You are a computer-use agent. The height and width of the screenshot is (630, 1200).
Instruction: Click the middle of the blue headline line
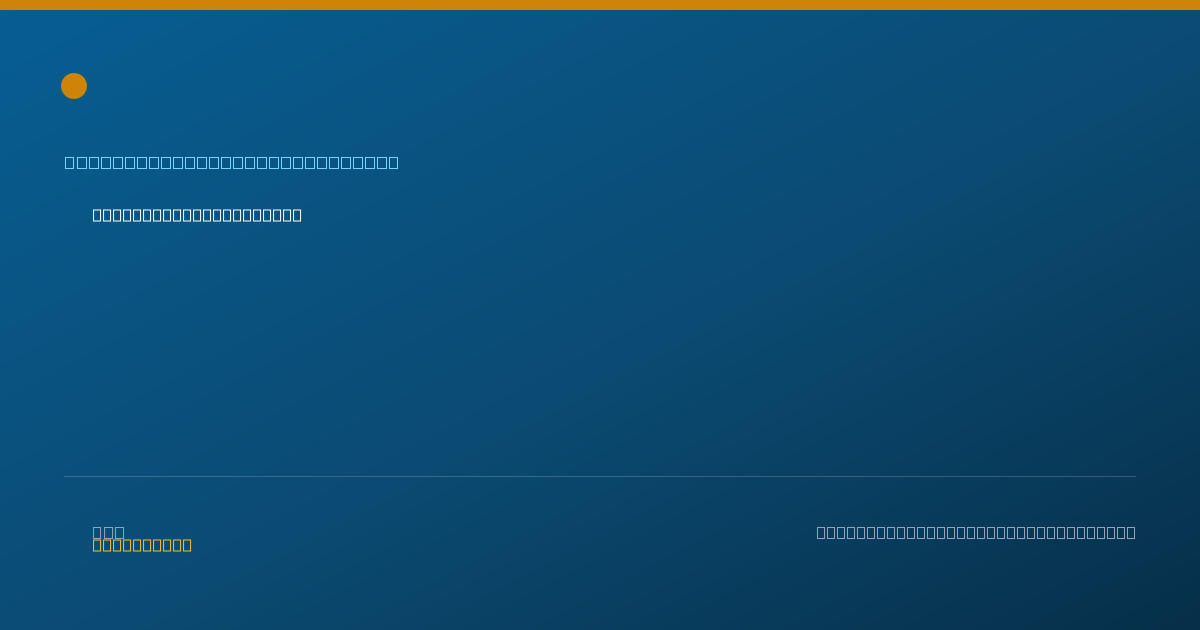[231, 162]
